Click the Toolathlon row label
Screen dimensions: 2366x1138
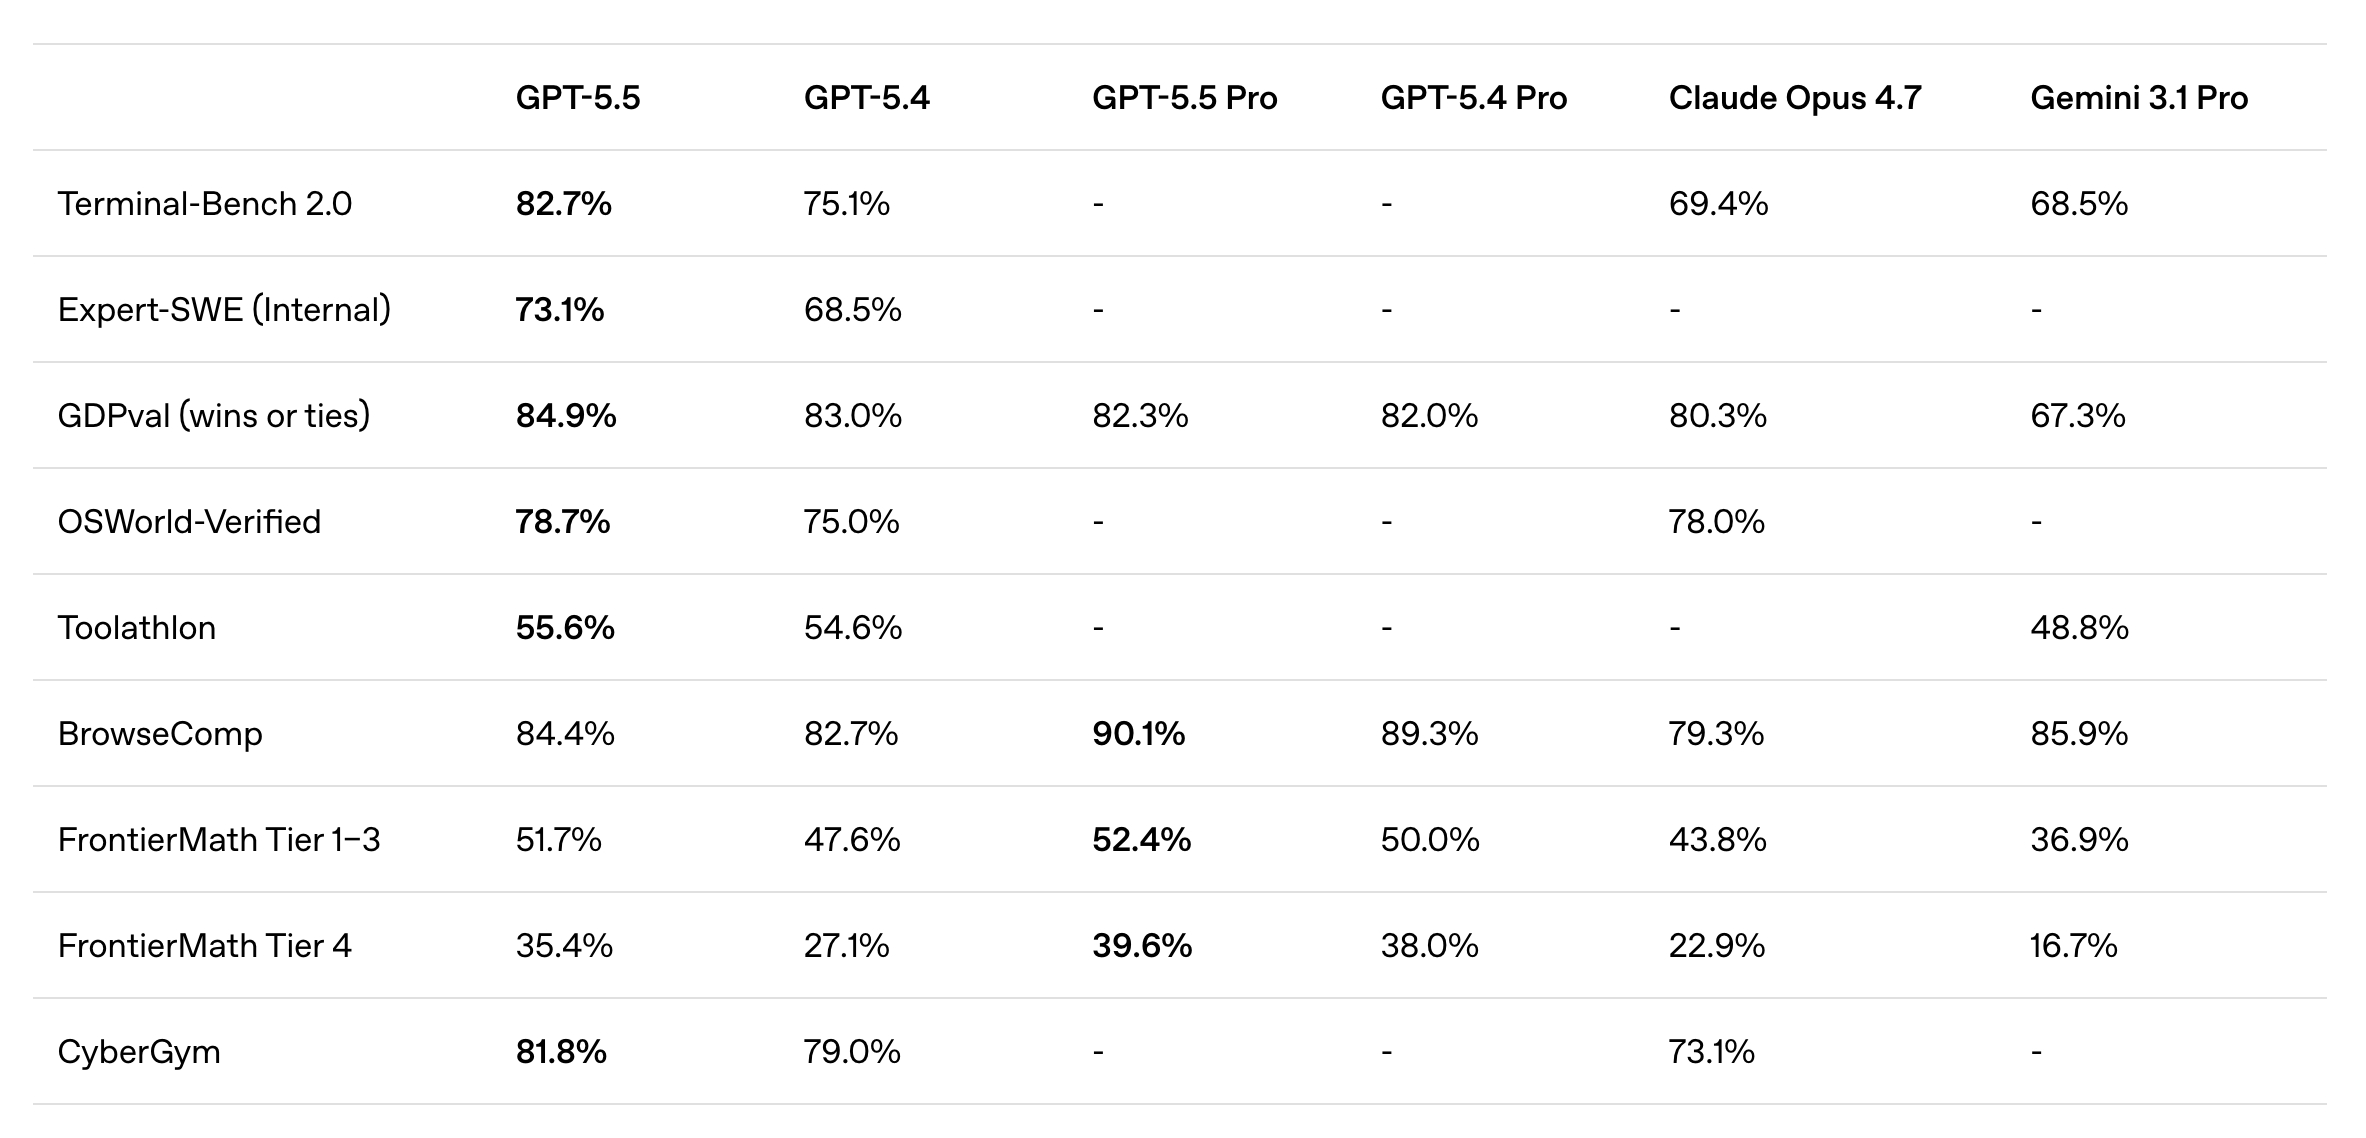click(137, 628)
